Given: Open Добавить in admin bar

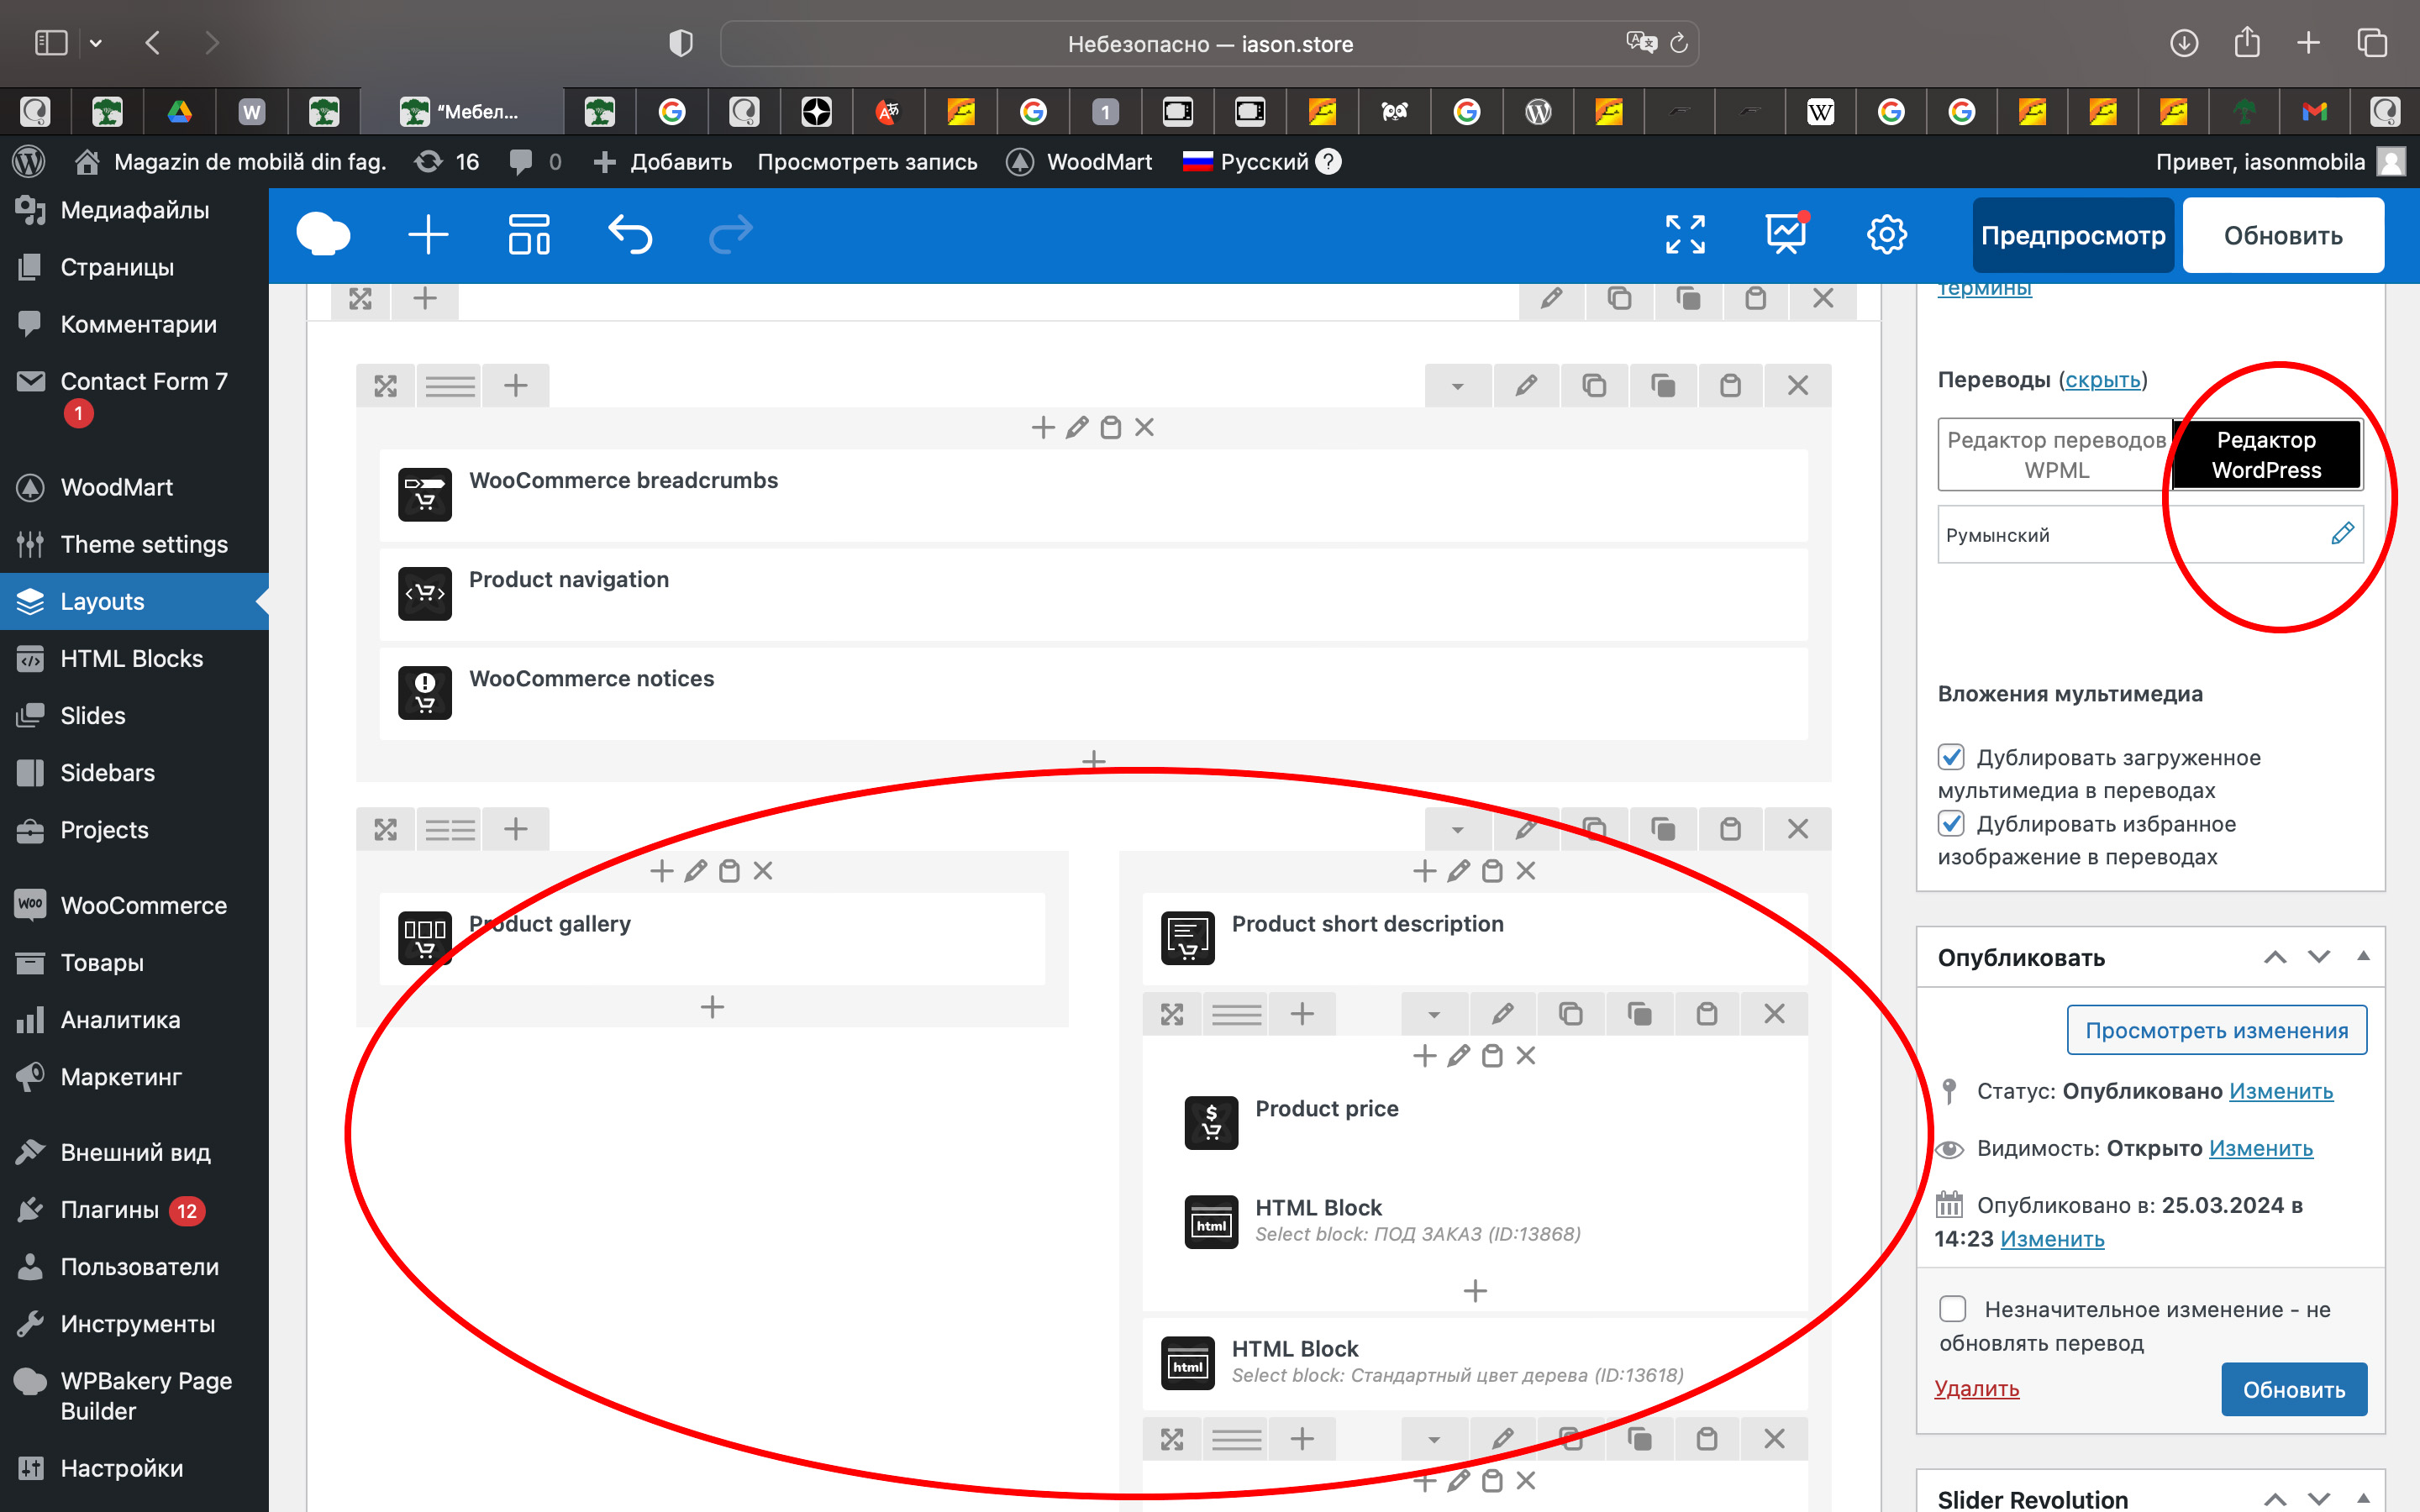Looking at the screenshot, I should click(662, 162).
